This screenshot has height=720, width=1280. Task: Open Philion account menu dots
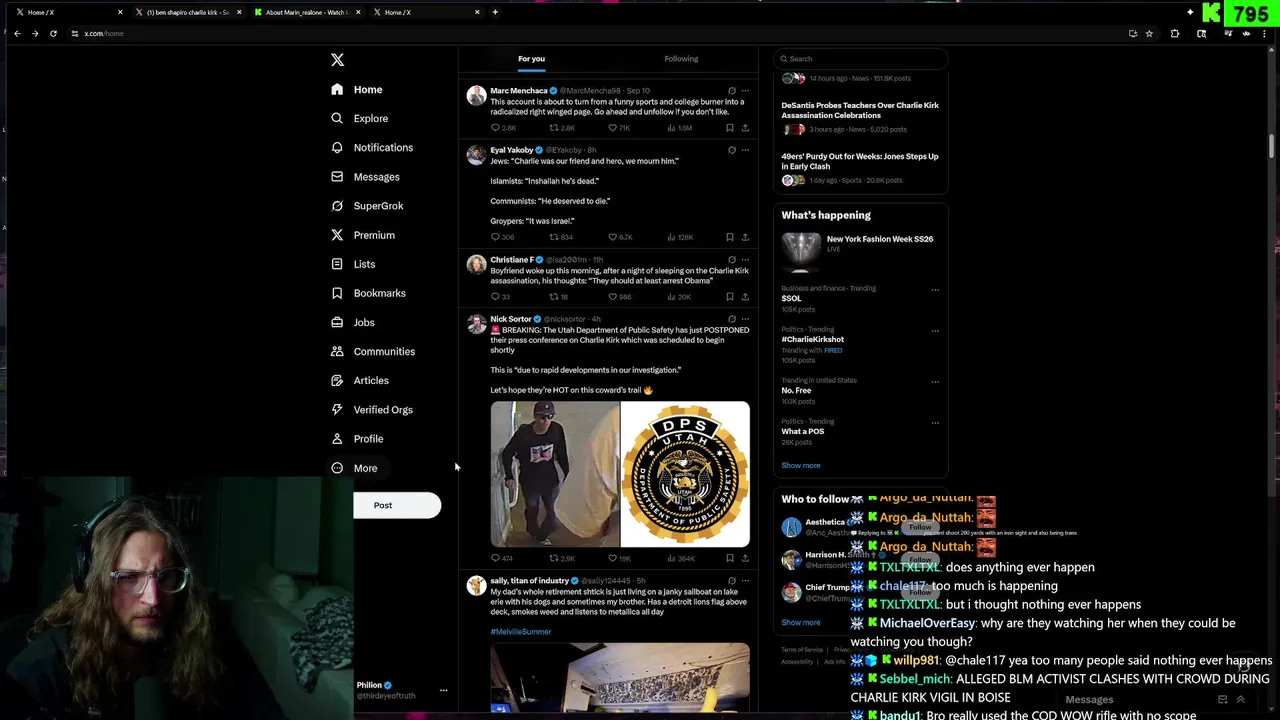tap(444, 690)
